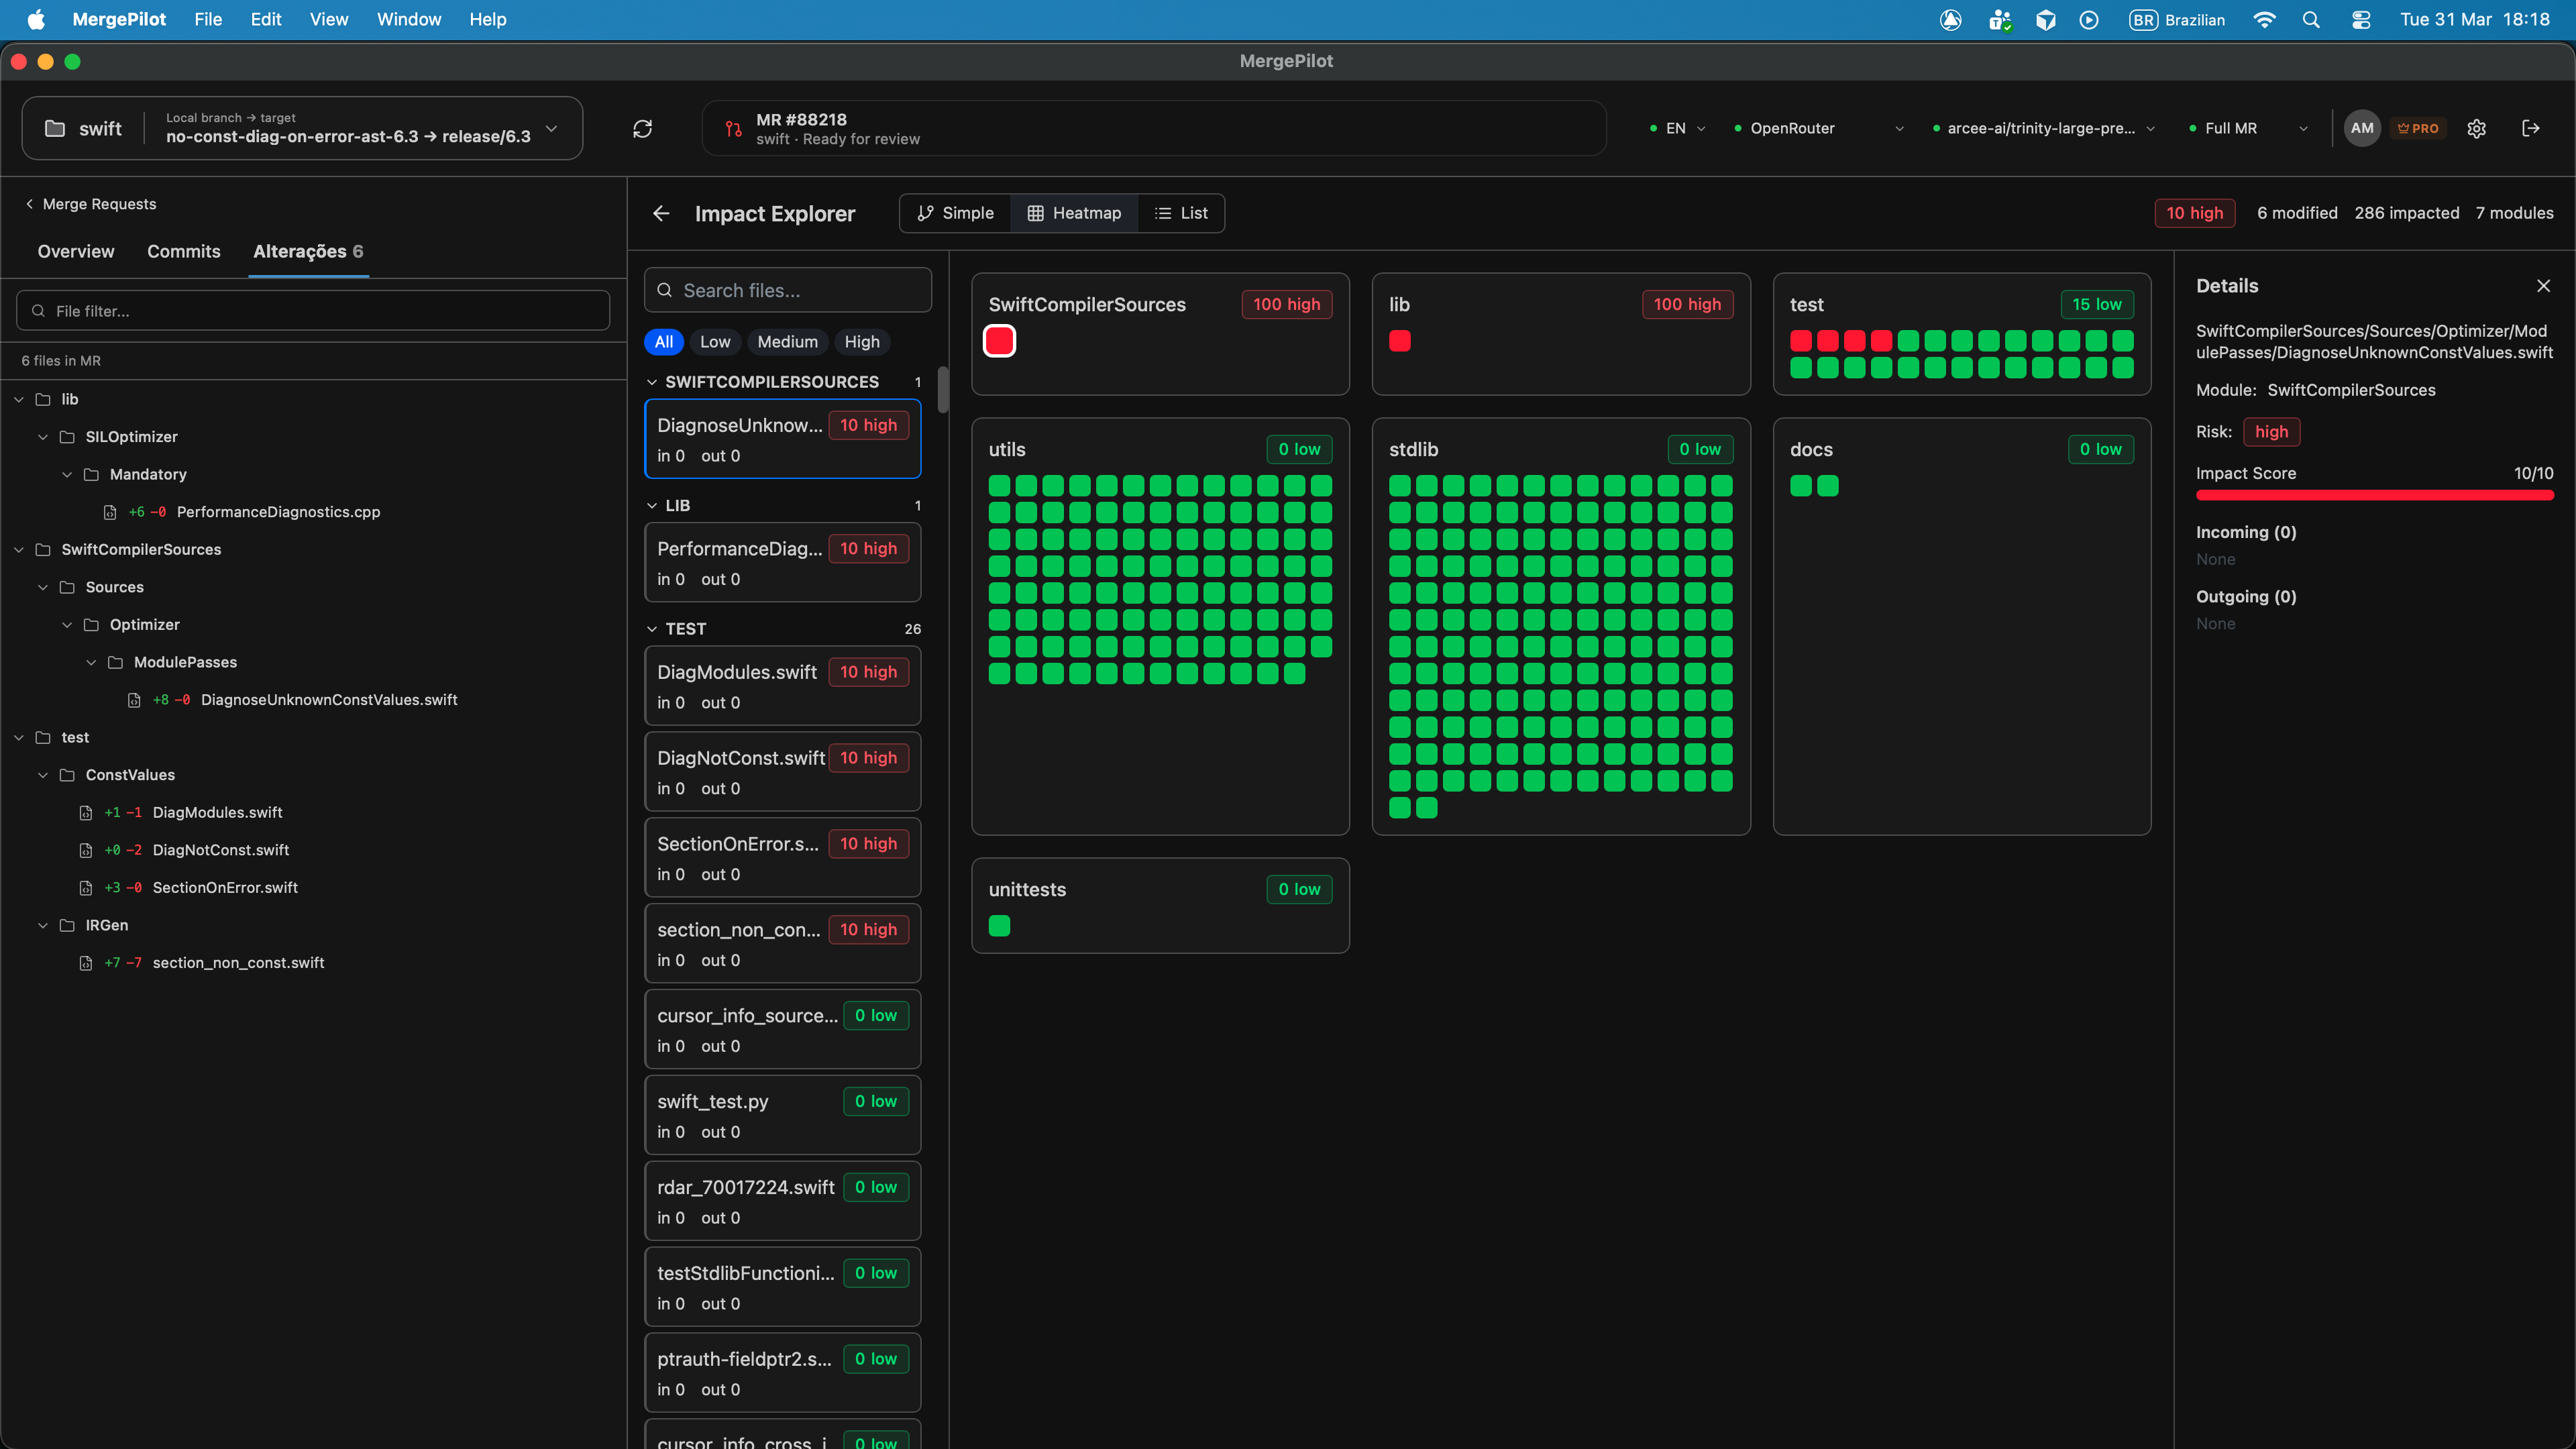Enable the Medium severity filter
This screenshot has height=1449, width=2576.
(x=787, y=341)
